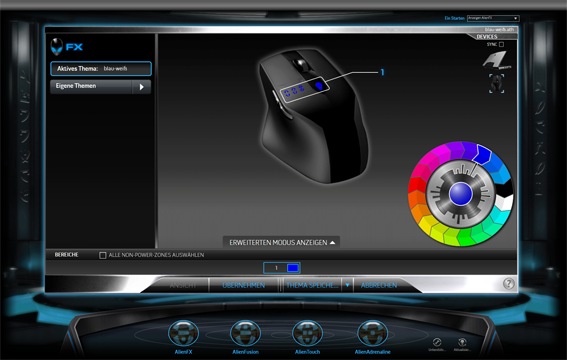Open the startup action dropdown at top
This screenshot has height=360, width=567.
point(493,18)
